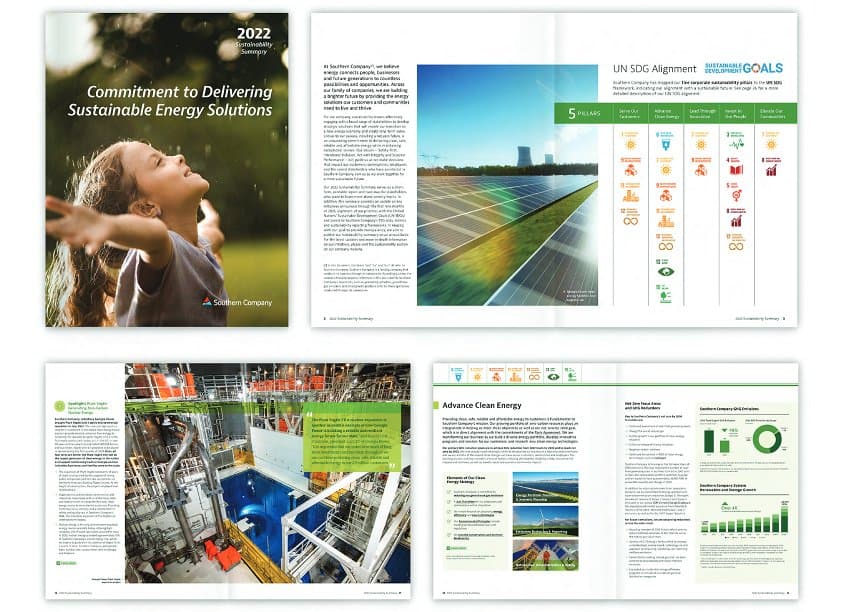Click the girl with outstretched arms cover photo
845x612 pixels.
(x=167, y=170)
